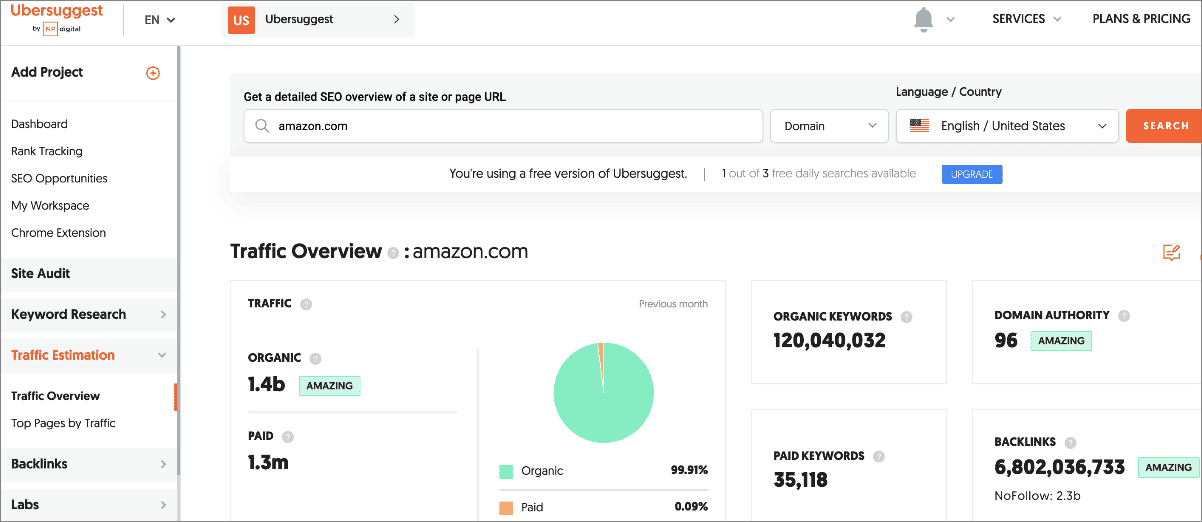Click the 99.91% organic percentage
The image size is (1202, 522).
(689, 471)
